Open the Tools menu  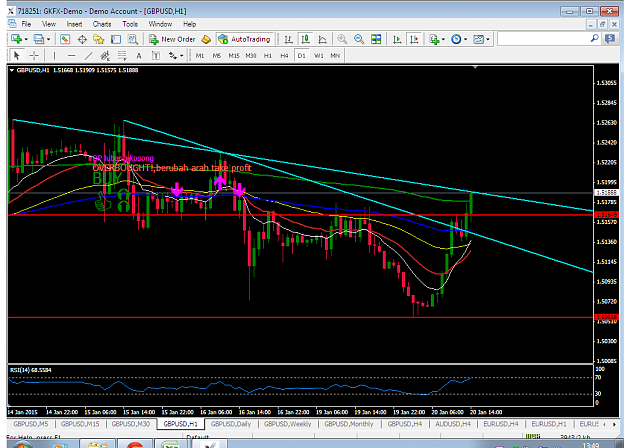(x=130, y=24)
